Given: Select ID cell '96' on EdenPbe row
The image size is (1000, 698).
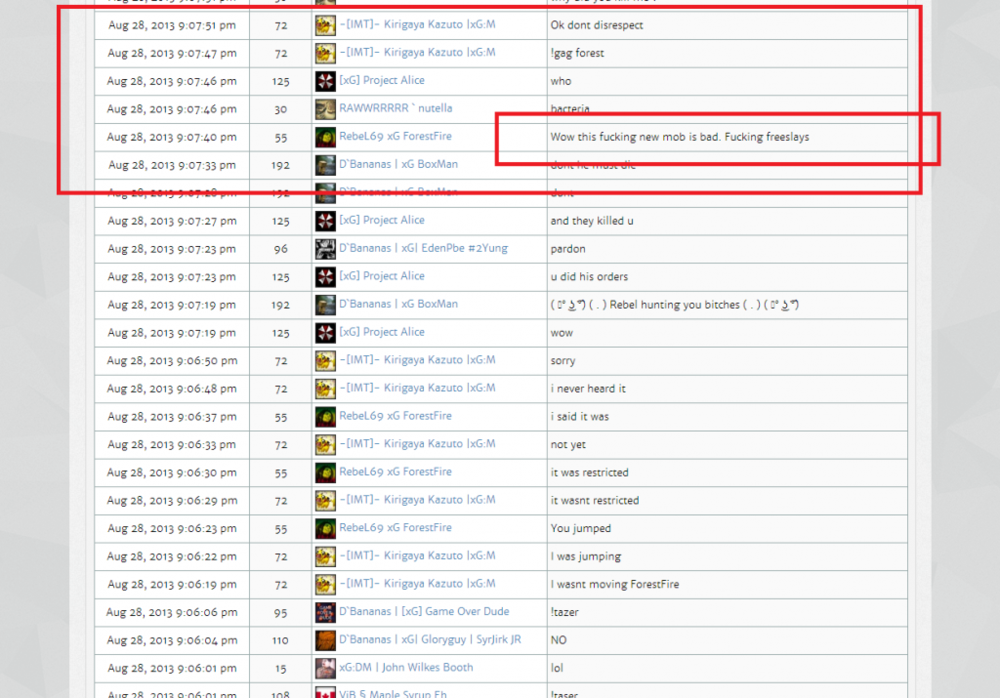Looking at the screenshot, I should (x=281, y=249).
